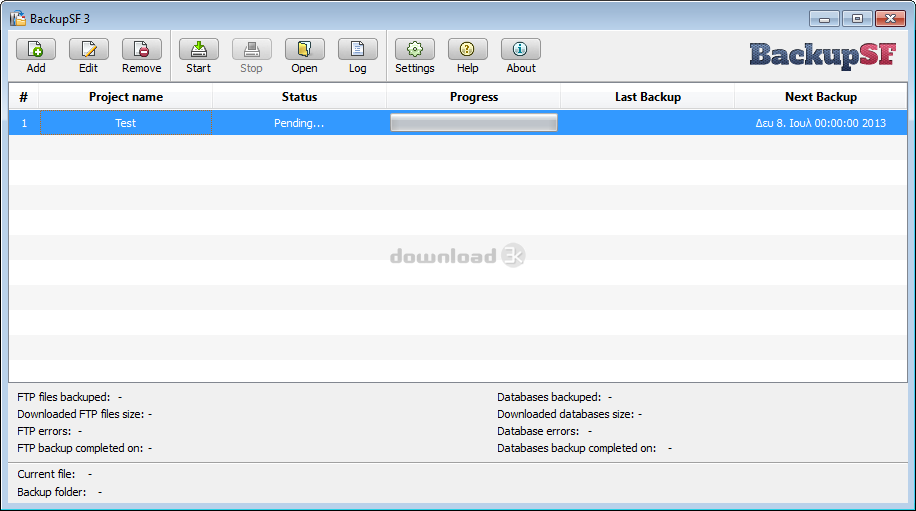
Task: Click the Add project icon
Action: pyautogui.click(x=36, y=49)
